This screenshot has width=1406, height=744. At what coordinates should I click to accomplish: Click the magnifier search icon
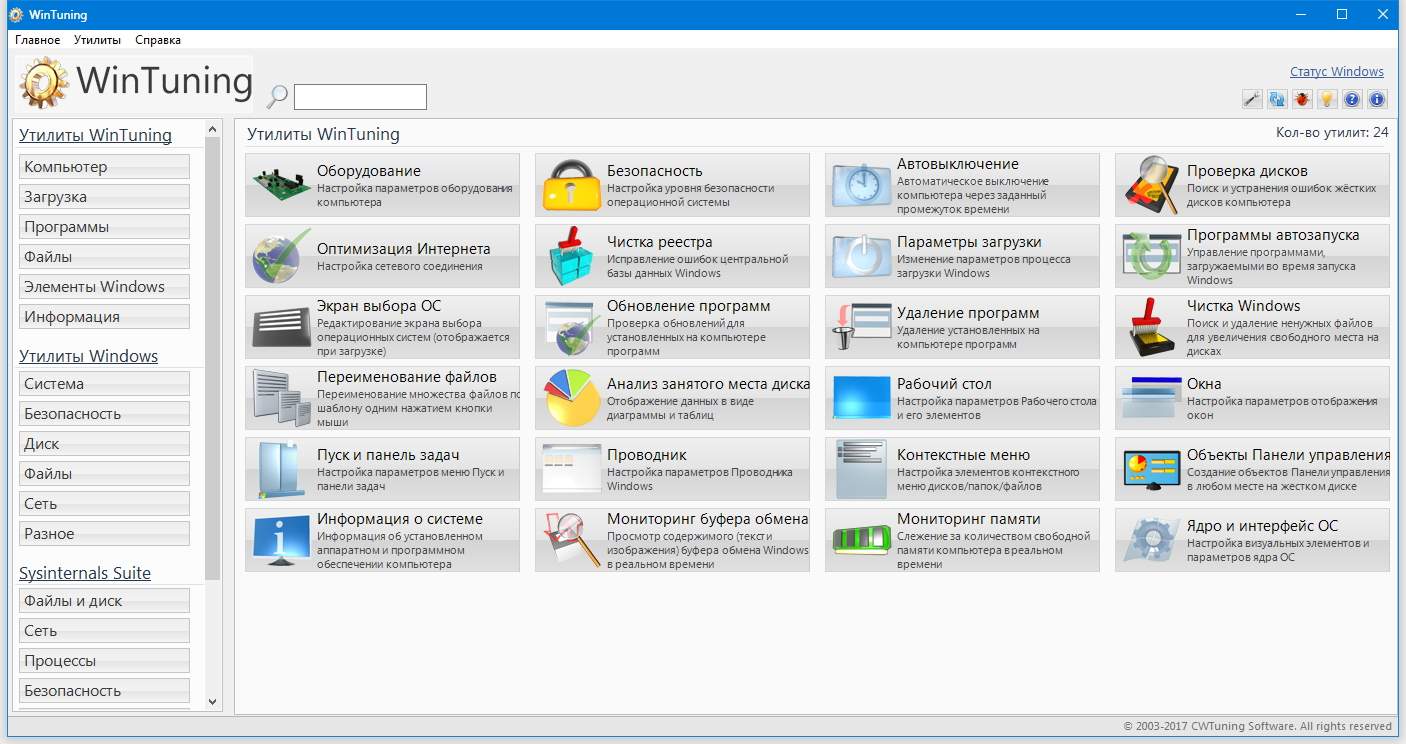(x=277, y=97)
